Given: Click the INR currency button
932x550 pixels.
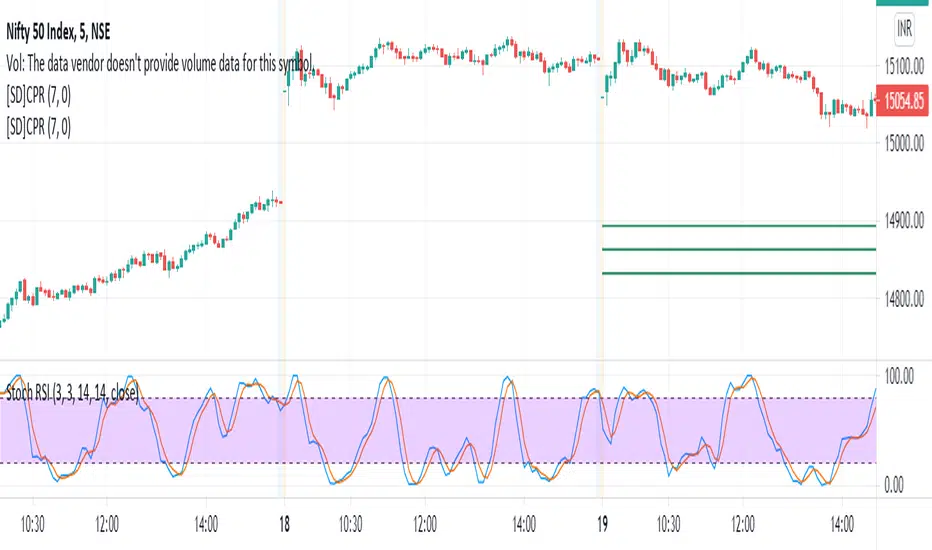Looking at the screenshot, I should click(x=904, y=33).
